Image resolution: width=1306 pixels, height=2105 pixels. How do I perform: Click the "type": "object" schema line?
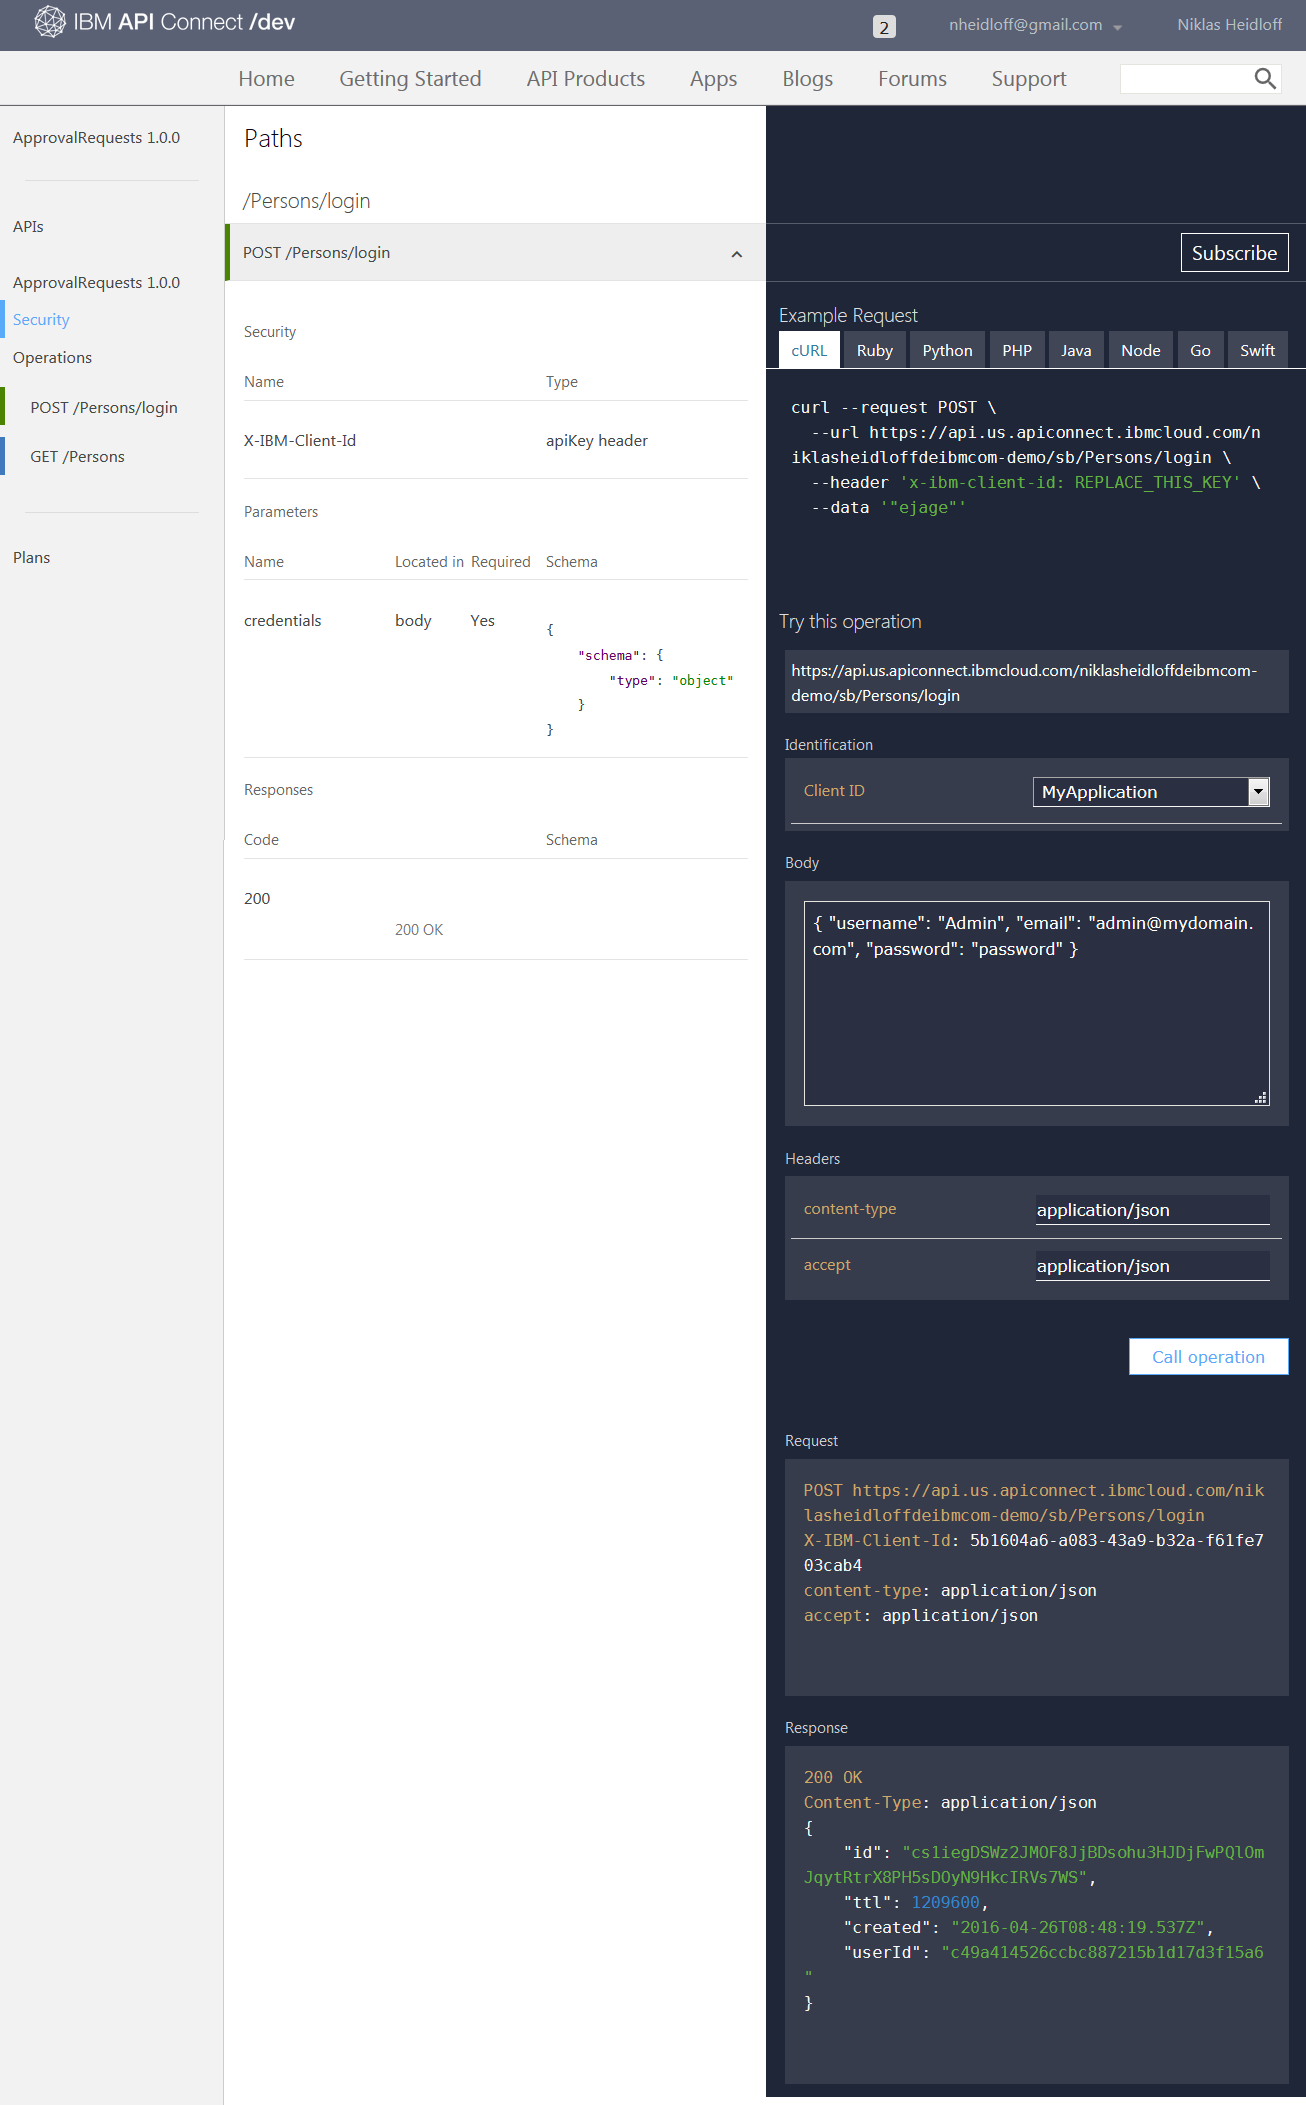click(x=671, y=681)
